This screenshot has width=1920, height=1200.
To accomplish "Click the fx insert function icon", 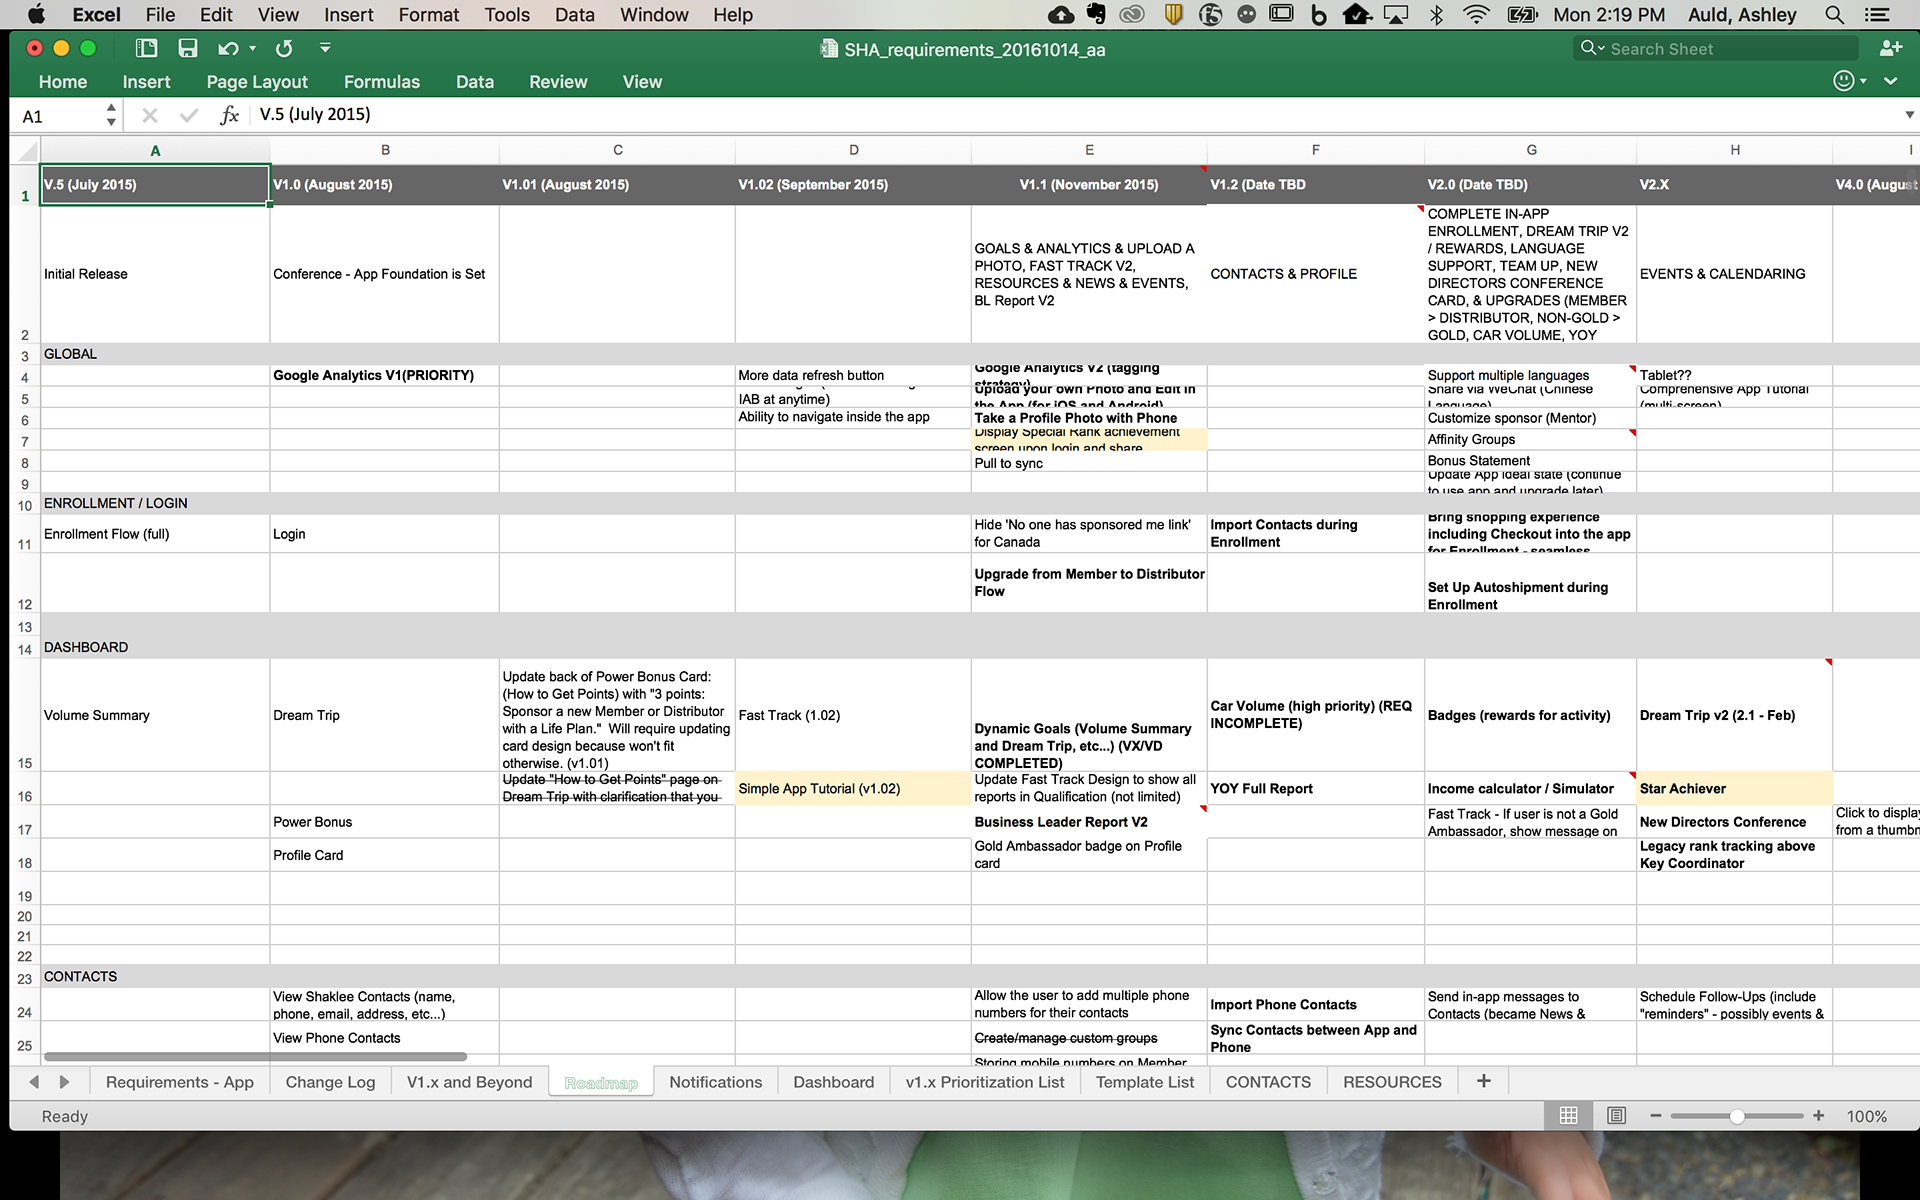I will pyautogui.click(x=229, y=115).
